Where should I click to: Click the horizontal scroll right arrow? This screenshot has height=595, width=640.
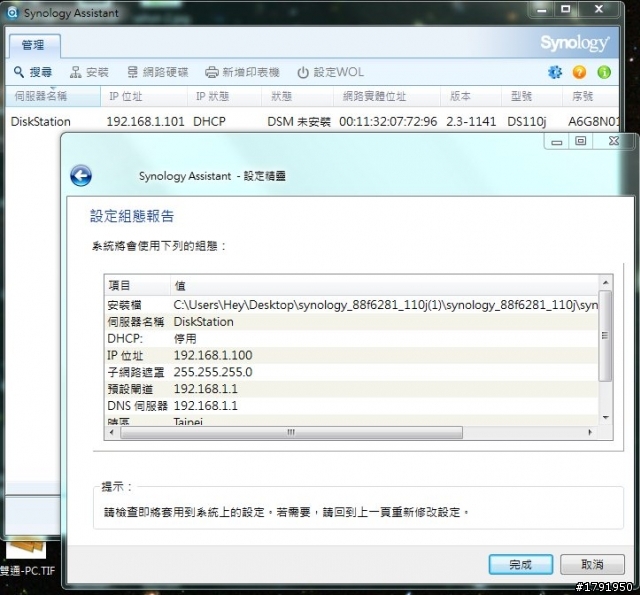tap(590, 432)
